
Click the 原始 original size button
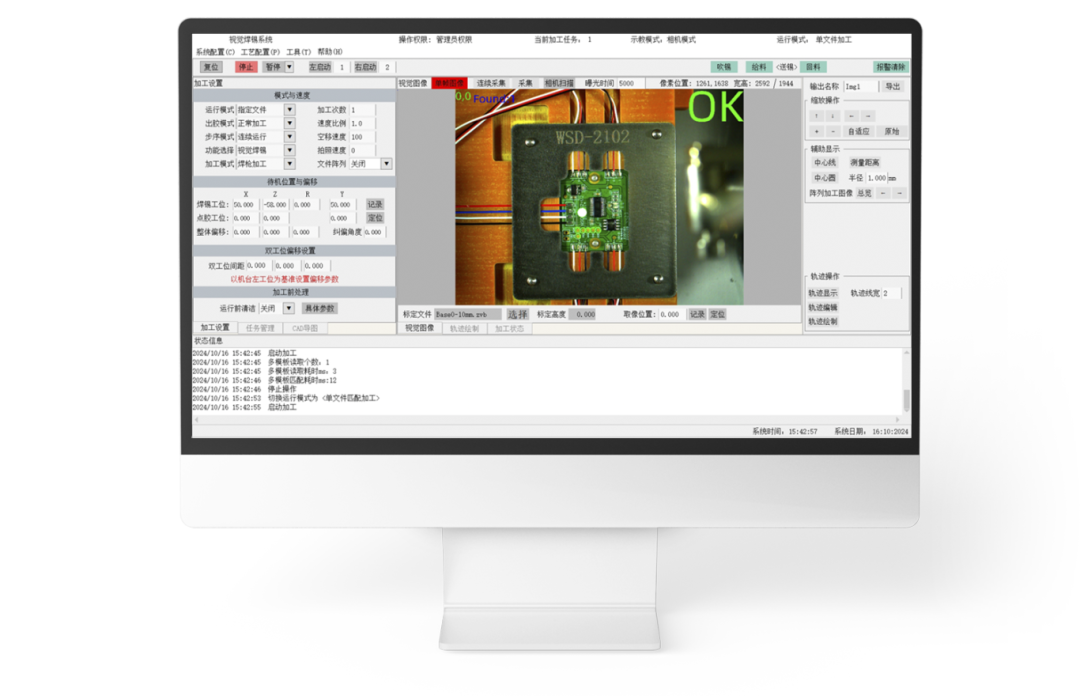891,131
